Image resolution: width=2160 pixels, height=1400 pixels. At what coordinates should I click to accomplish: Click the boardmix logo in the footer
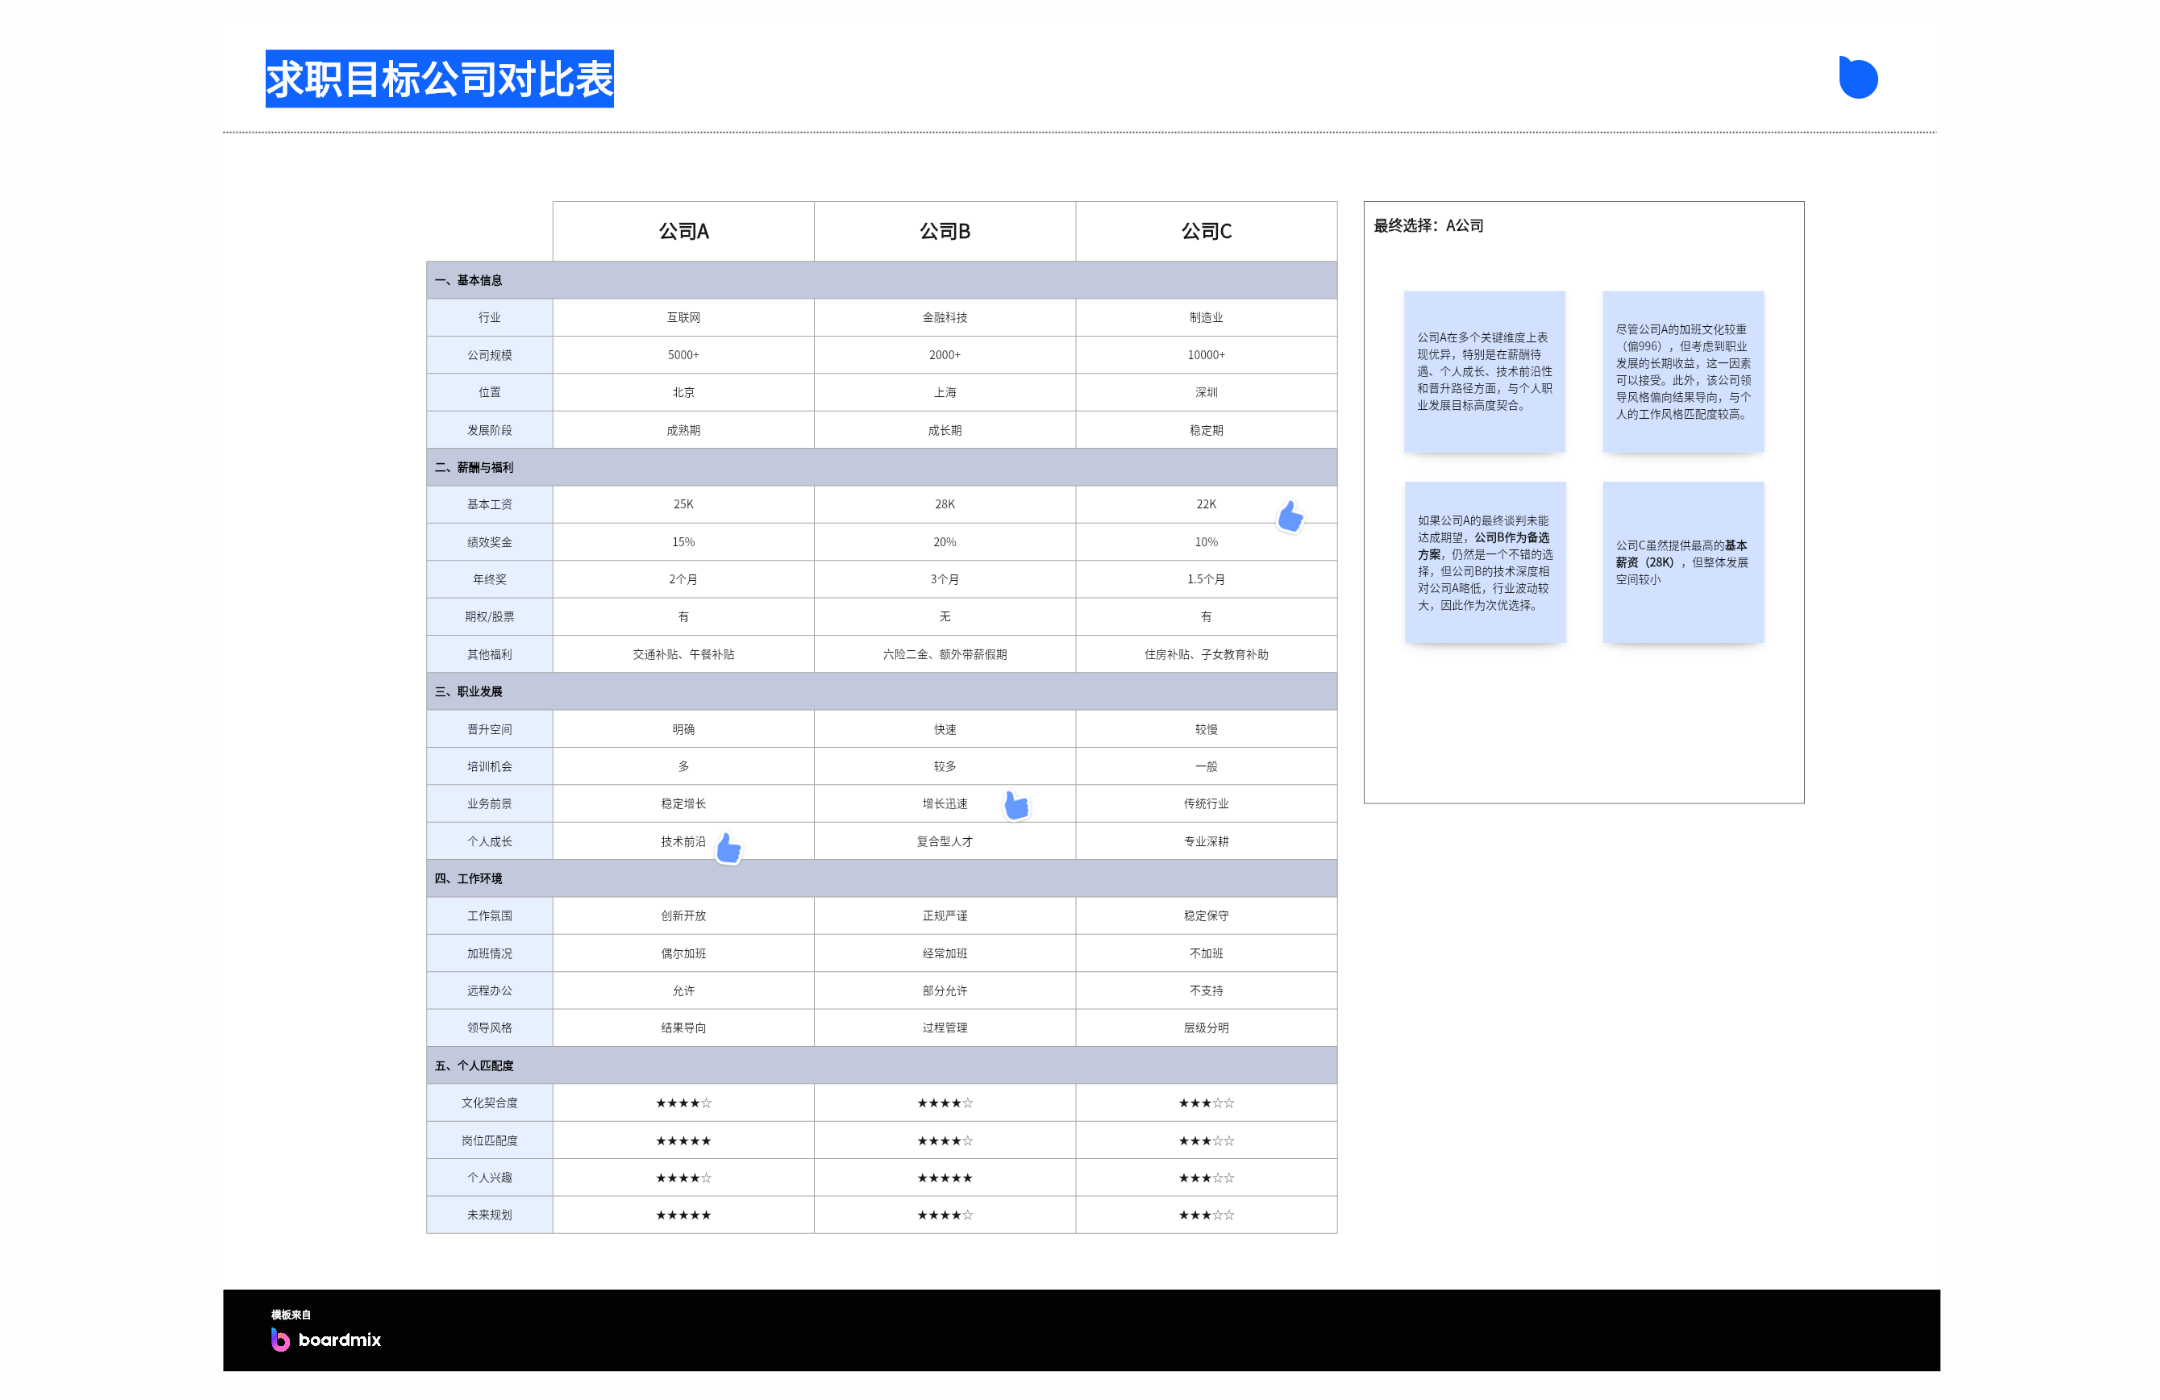326,1339
